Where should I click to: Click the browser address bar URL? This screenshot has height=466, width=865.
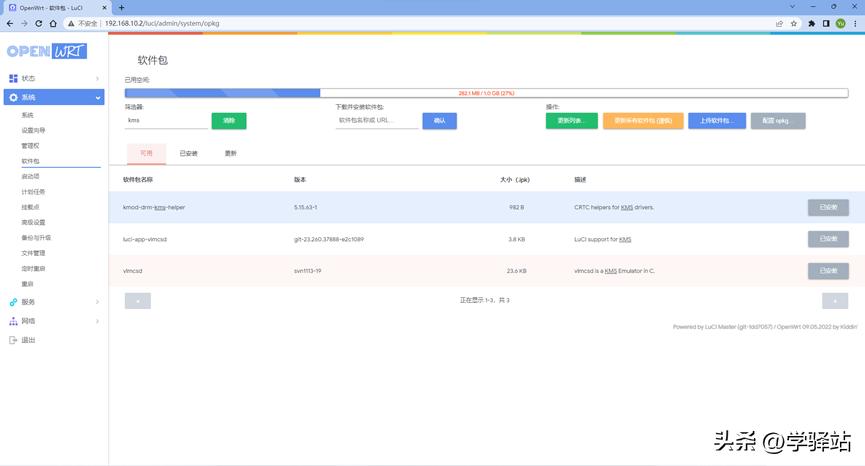pyautogui.click(x=162, y=23)
